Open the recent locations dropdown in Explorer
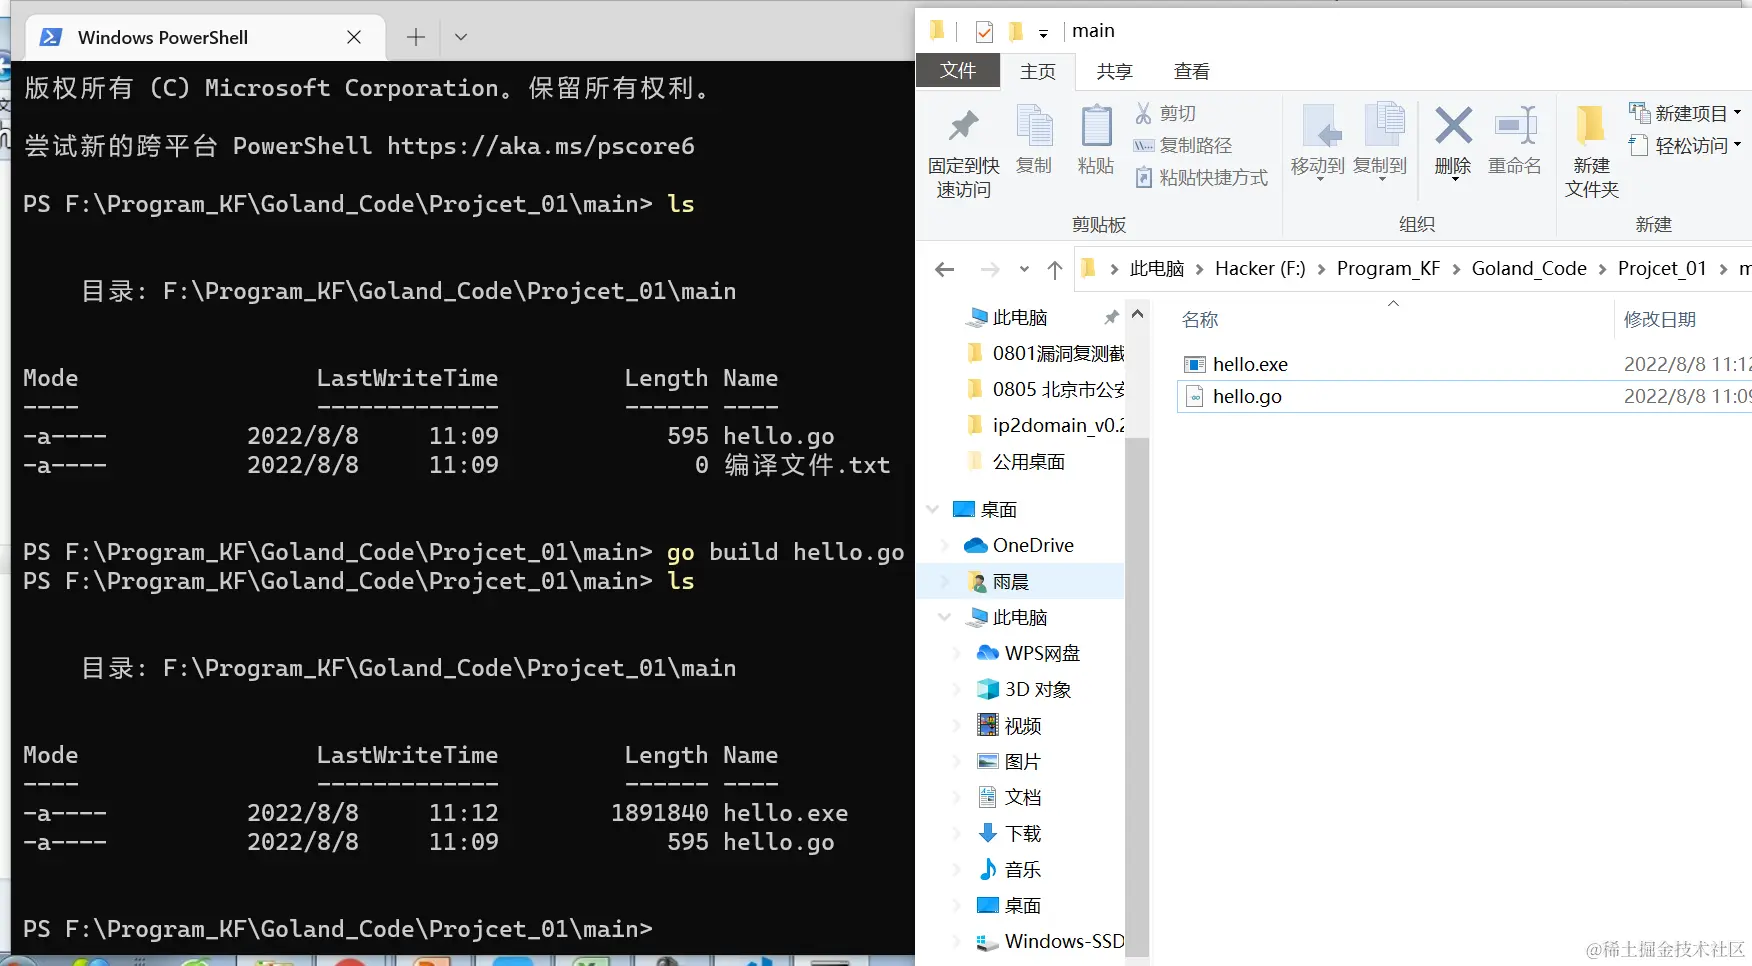 1024,269
